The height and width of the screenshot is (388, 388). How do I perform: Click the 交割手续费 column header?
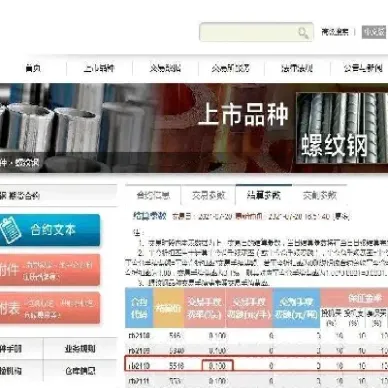click(x=296, y=308)
